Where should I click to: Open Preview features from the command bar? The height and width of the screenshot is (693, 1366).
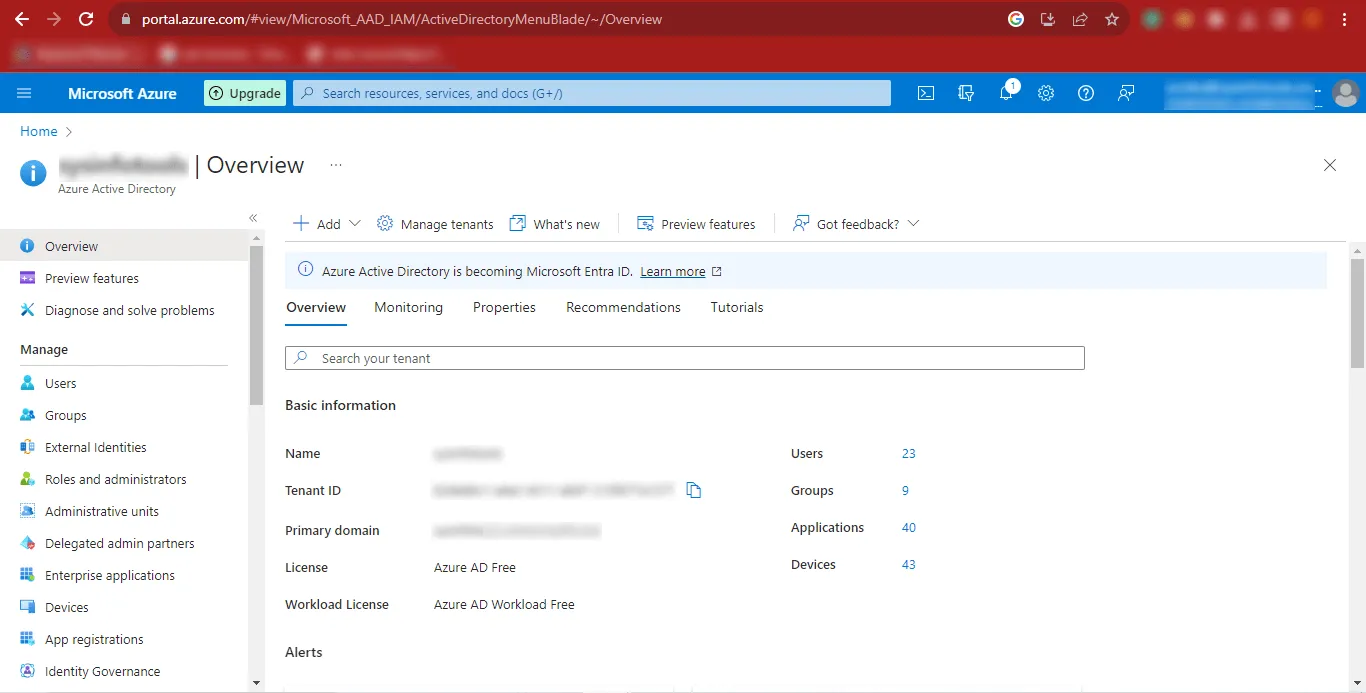click(697, 223)
